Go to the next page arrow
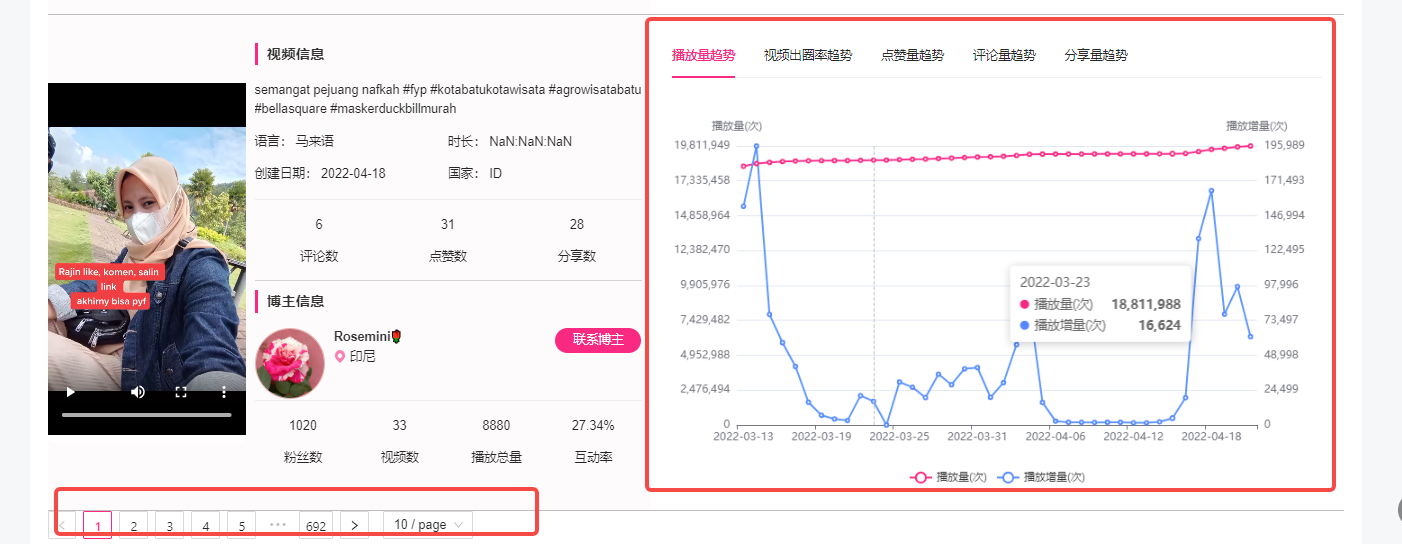The image size is (1402, 544). coord(354,525)
